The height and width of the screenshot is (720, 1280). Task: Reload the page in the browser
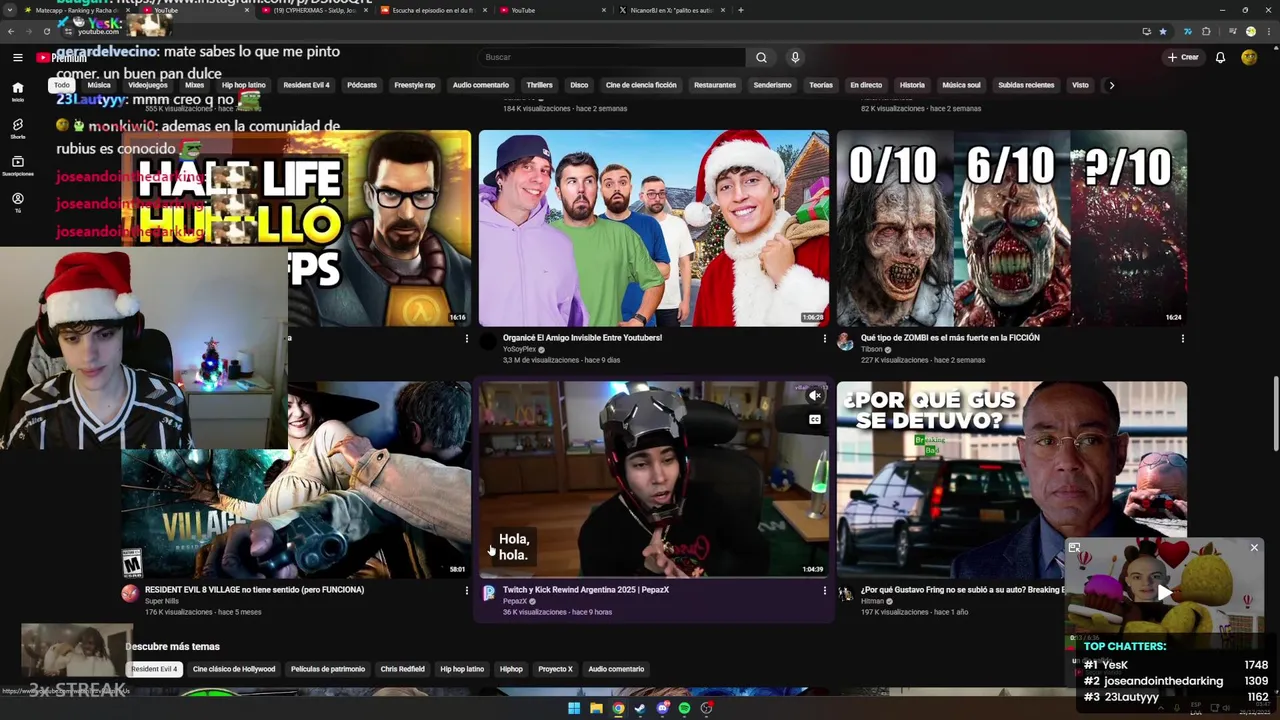pyautogui.click(x=46, y=31)
